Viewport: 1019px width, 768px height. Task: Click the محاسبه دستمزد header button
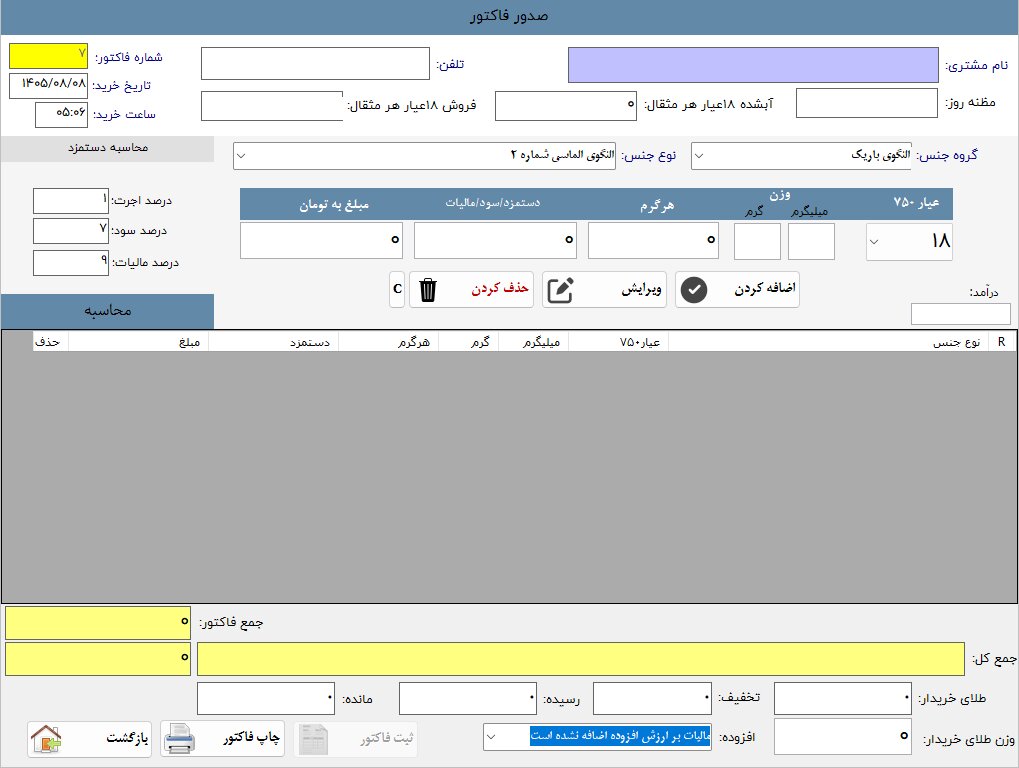pyautogui.click(x=107, y=148)
